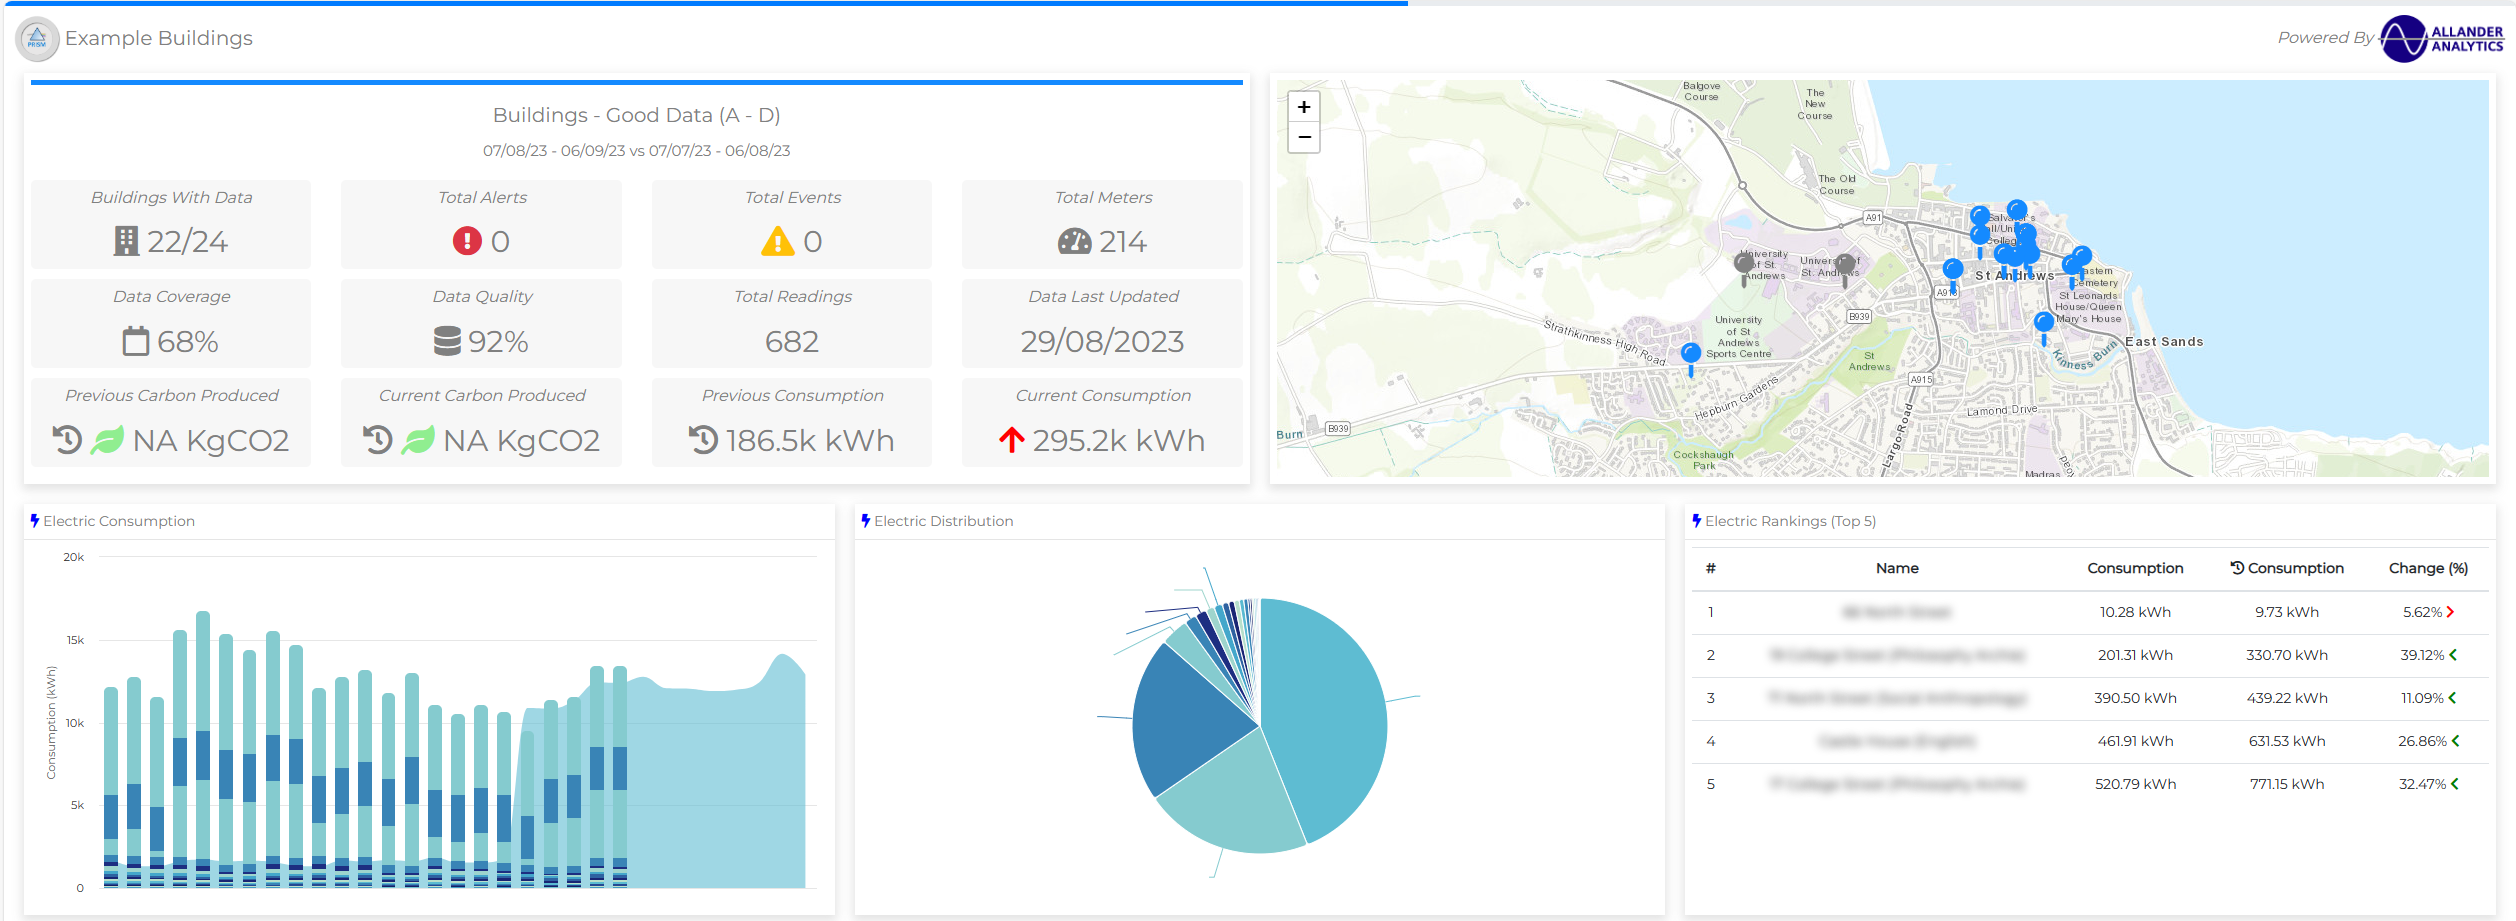Click the red upward arrow beside Current Consumption
Image resolution: width=2516 pixels, height=921 pixels.
1013,439
